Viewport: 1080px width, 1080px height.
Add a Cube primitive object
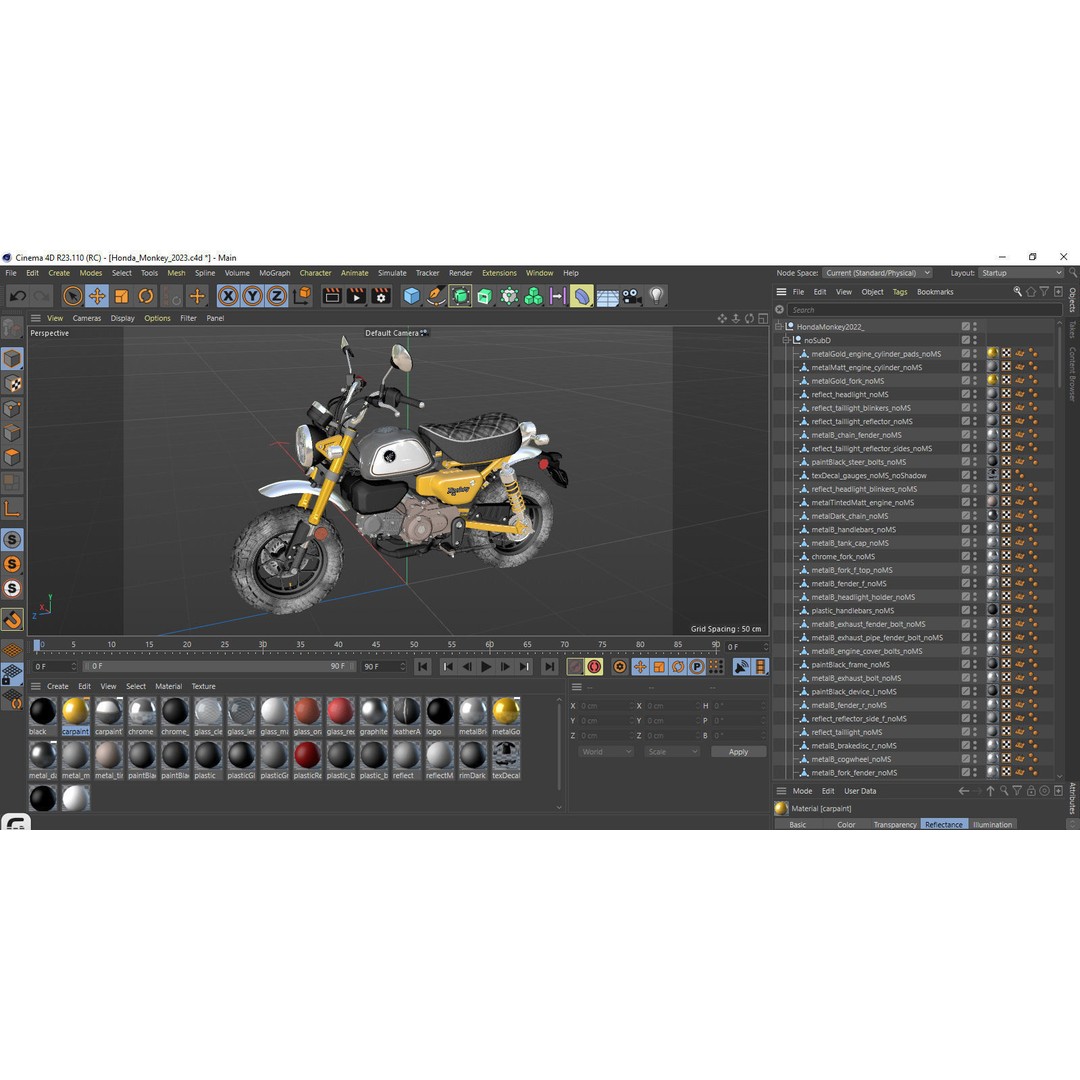(411, 296)
